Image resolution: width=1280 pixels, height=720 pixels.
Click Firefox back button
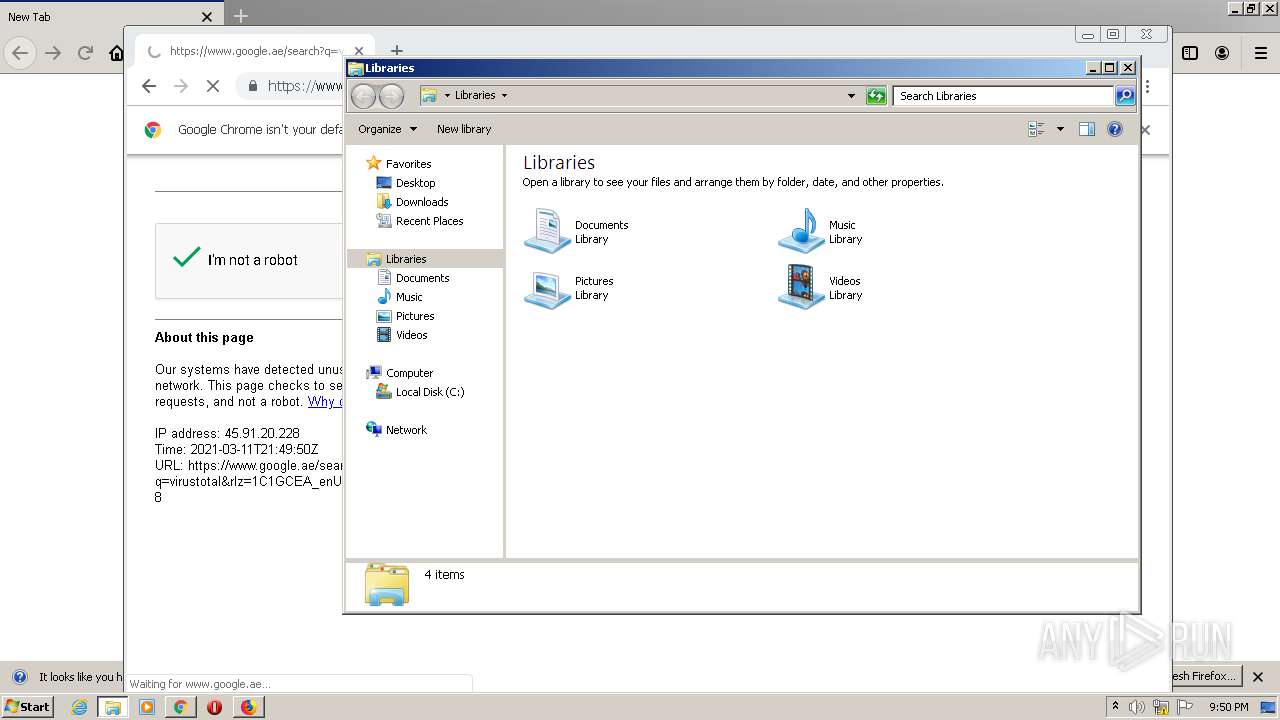click(x=20, y=53)
